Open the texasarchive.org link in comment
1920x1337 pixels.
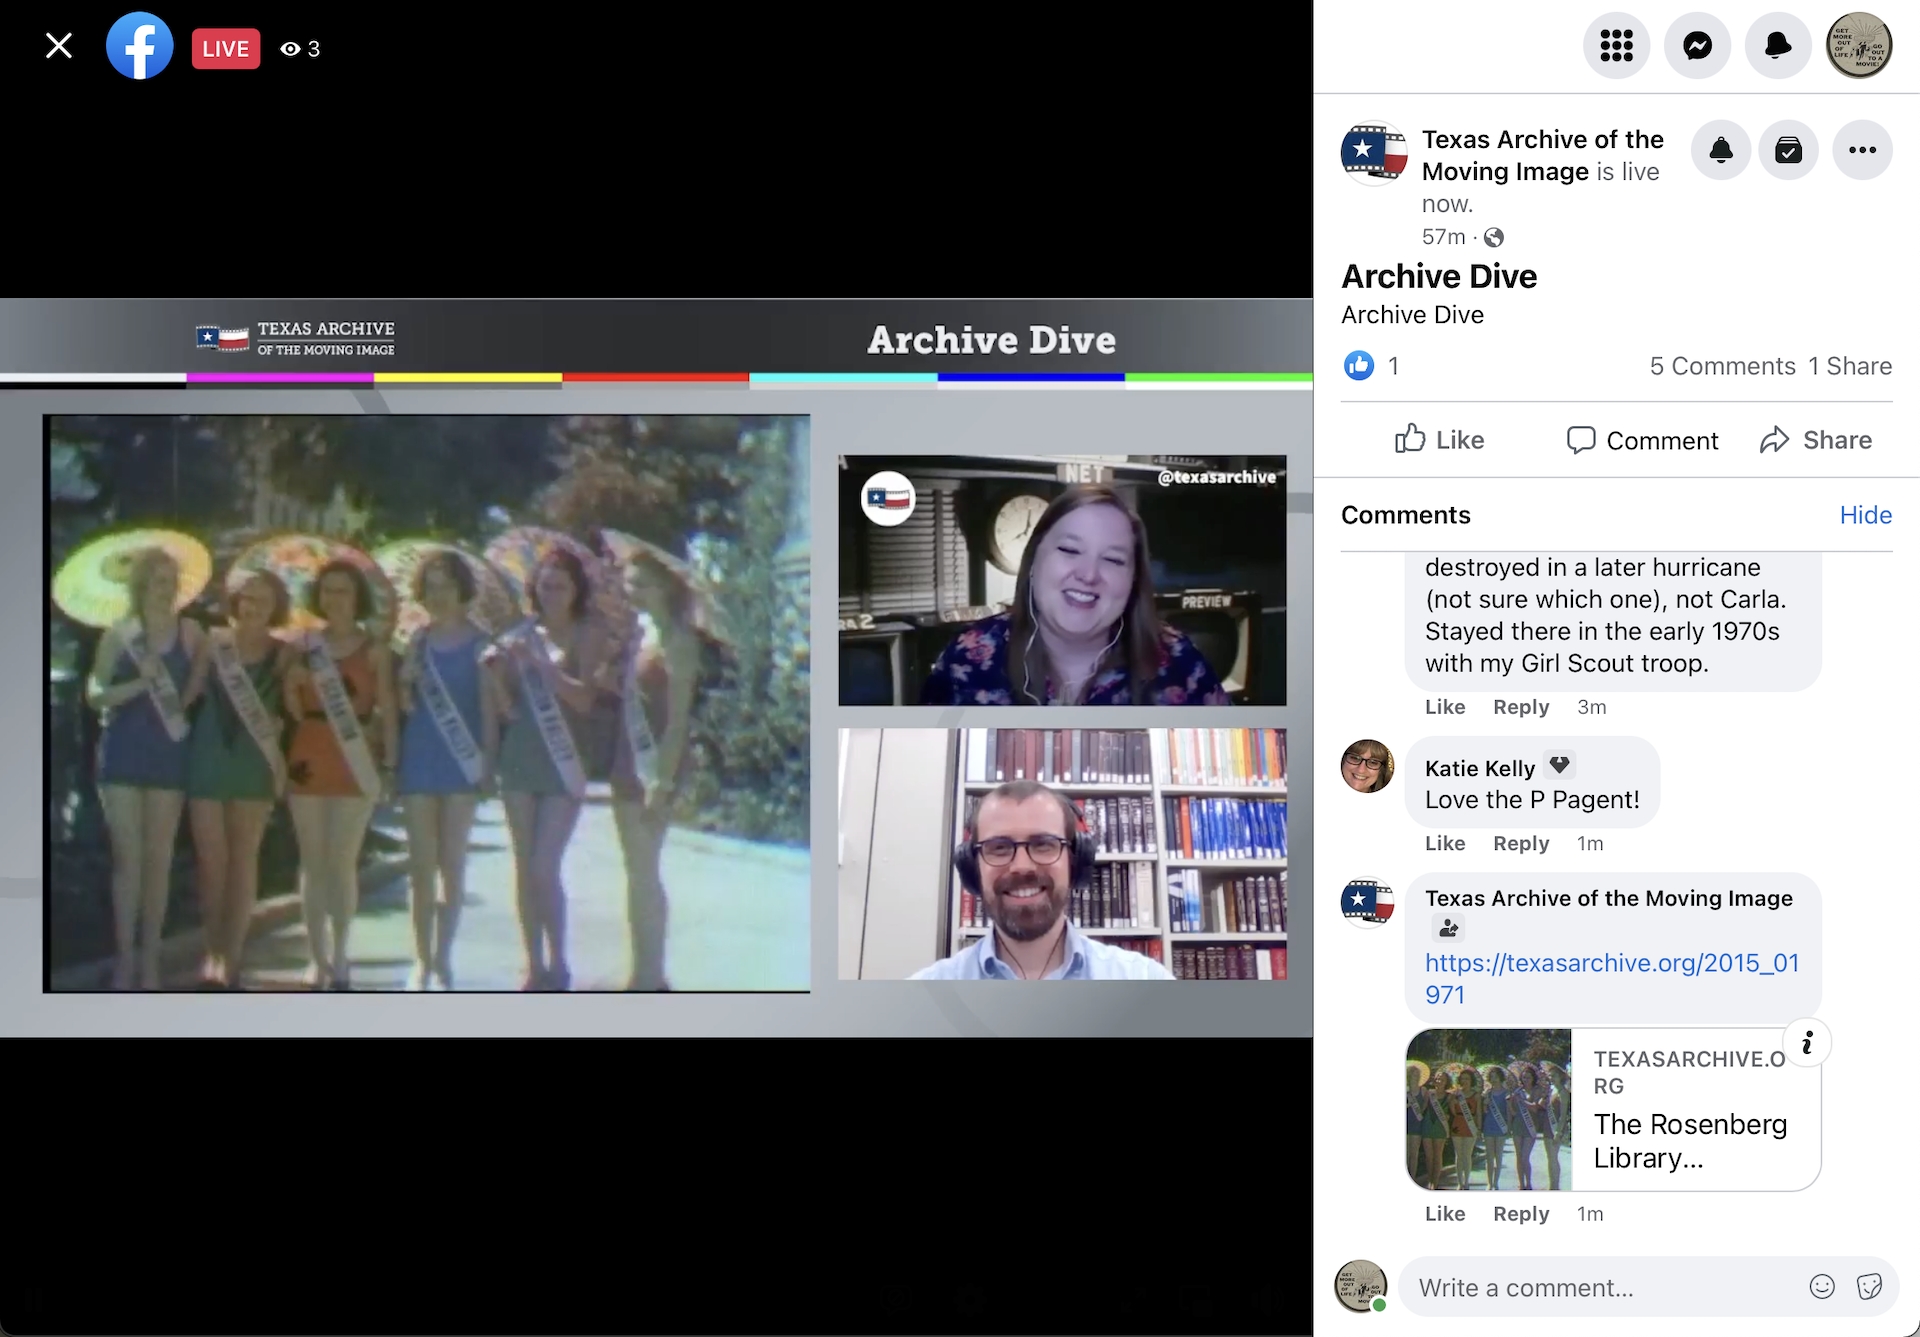(x=1610, y=964)
